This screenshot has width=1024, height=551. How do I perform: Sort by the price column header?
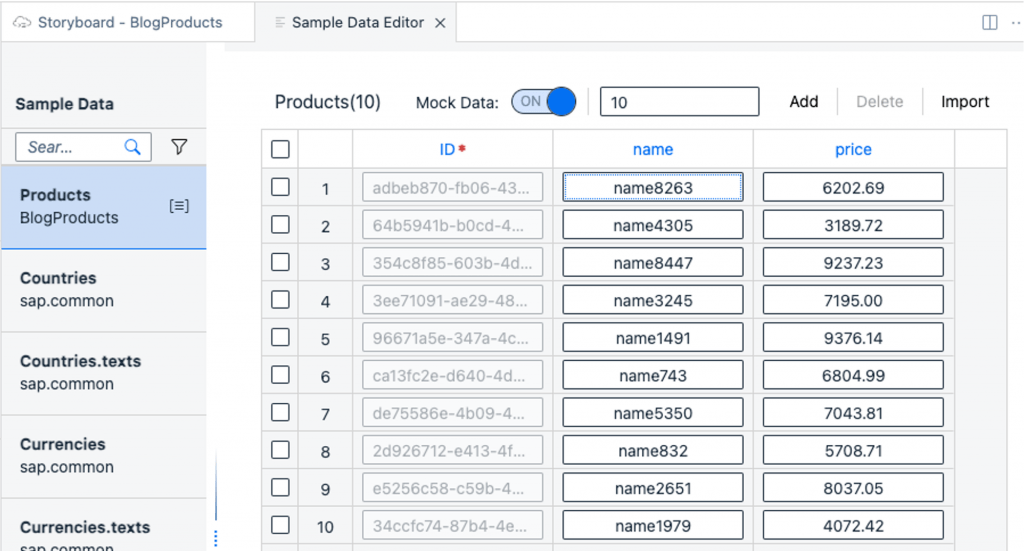tap(853, 150)
